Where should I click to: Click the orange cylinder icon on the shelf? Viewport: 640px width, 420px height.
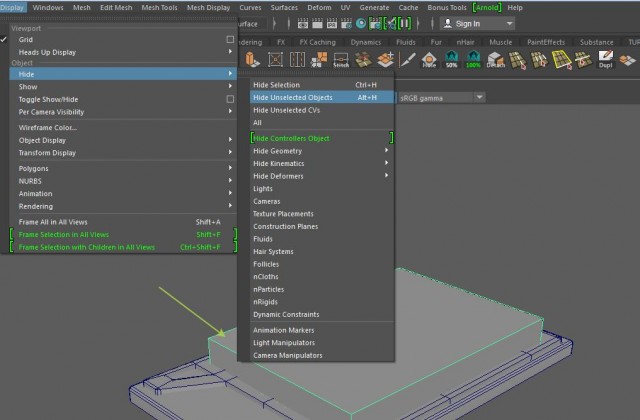[x=253, y=60]
